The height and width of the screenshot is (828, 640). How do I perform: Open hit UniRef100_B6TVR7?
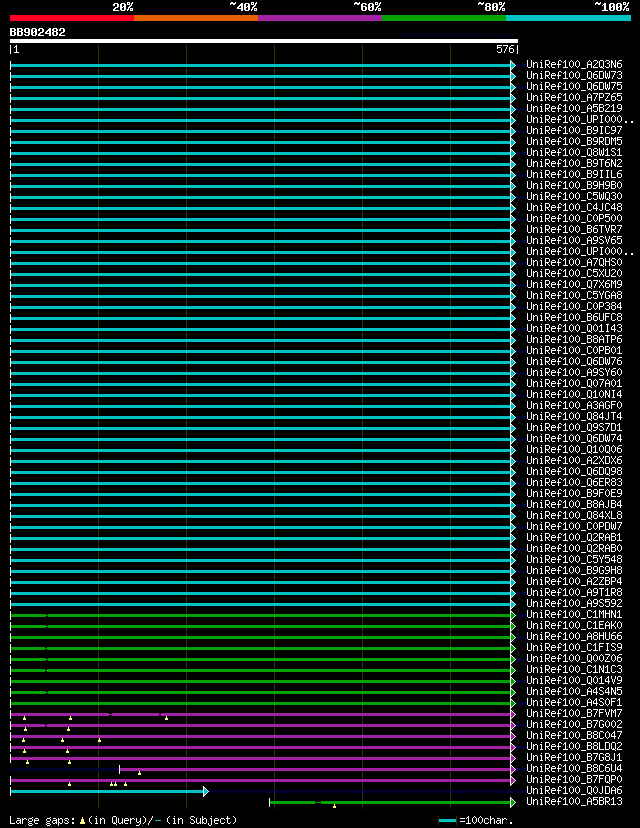tap(574, 229)
